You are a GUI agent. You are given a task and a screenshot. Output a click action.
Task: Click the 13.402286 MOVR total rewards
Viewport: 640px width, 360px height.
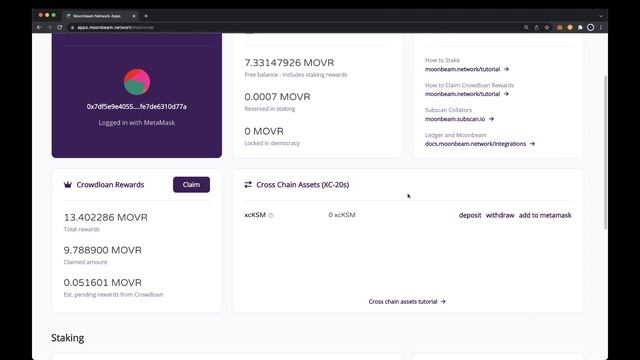106,217
